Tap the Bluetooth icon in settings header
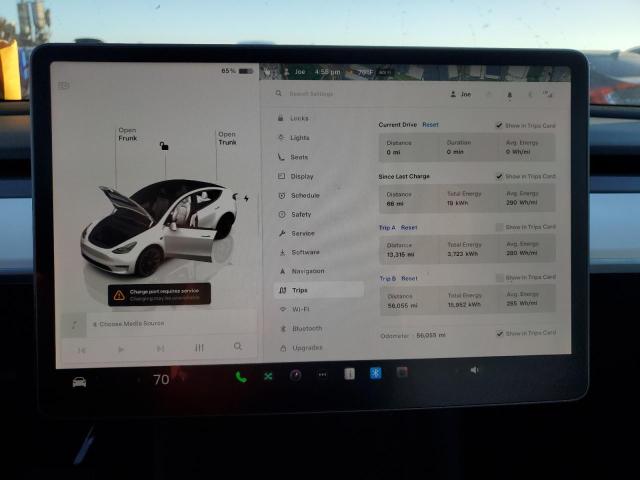 click(x=530, y=95)
